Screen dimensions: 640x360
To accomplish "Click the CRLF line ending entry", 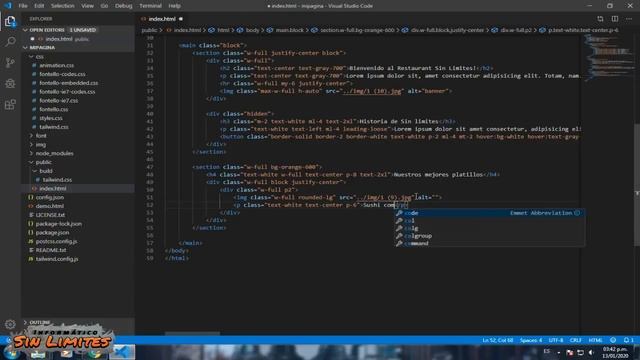I will click(576, 340).
